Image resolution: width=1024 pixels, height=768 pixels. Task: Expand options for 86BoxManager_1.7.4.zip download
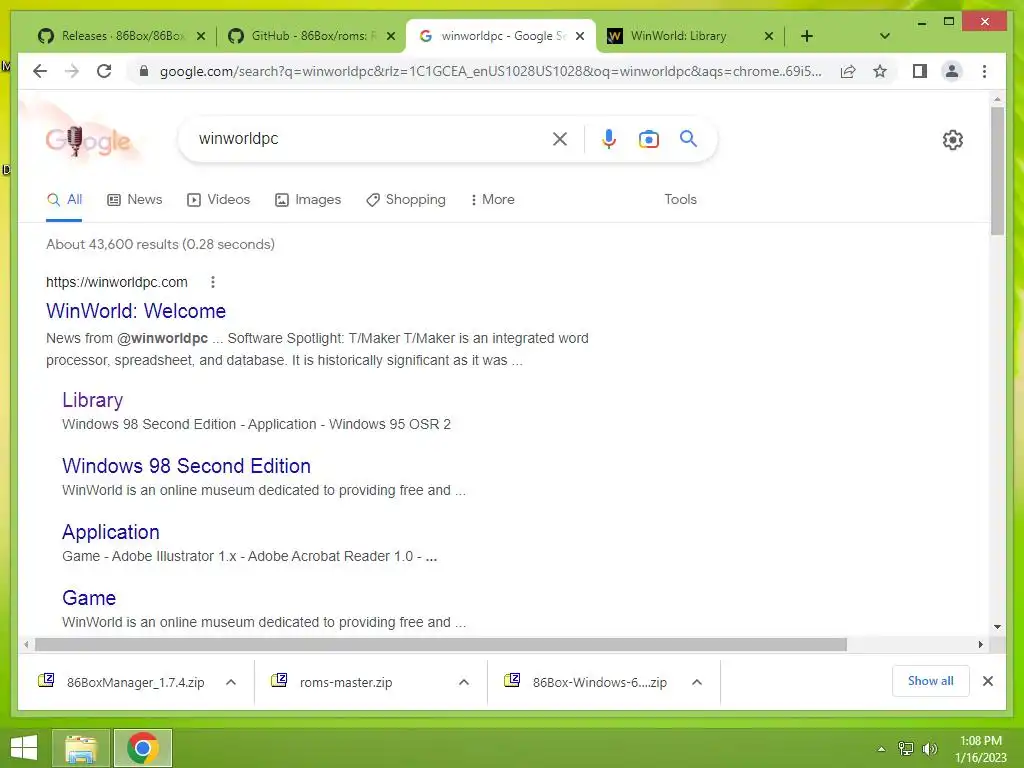(x=231, y=682)
